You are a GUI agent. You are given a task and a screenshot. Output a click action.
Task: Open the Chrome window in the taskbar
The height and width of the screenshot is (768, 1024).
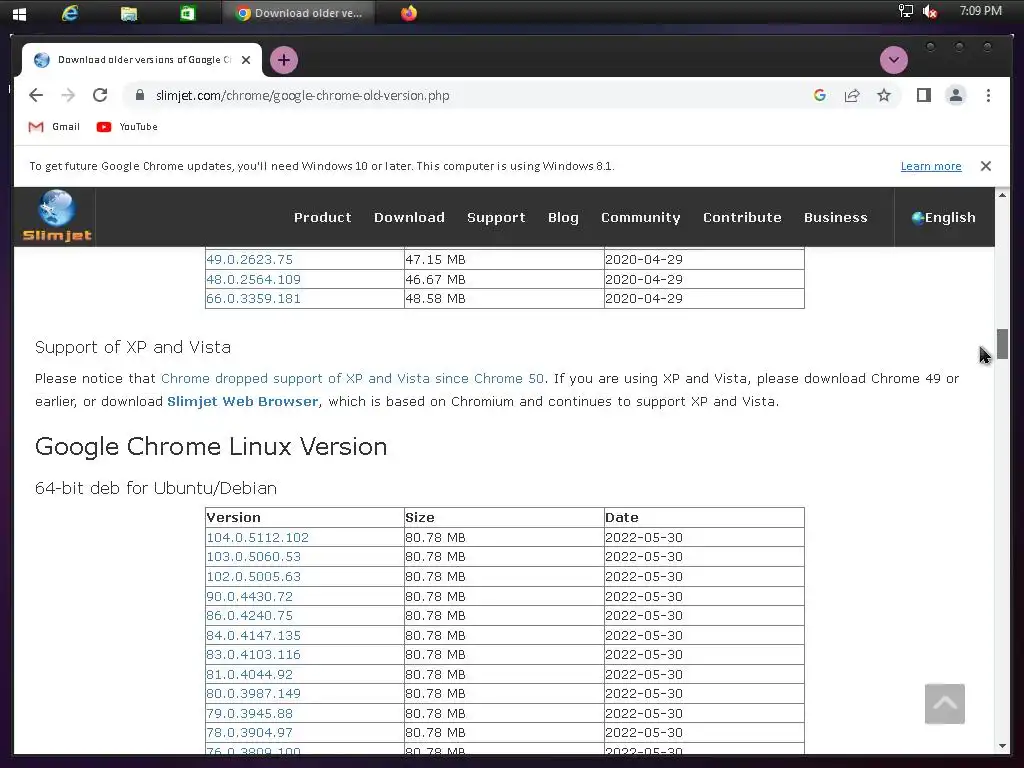[299, 13]
